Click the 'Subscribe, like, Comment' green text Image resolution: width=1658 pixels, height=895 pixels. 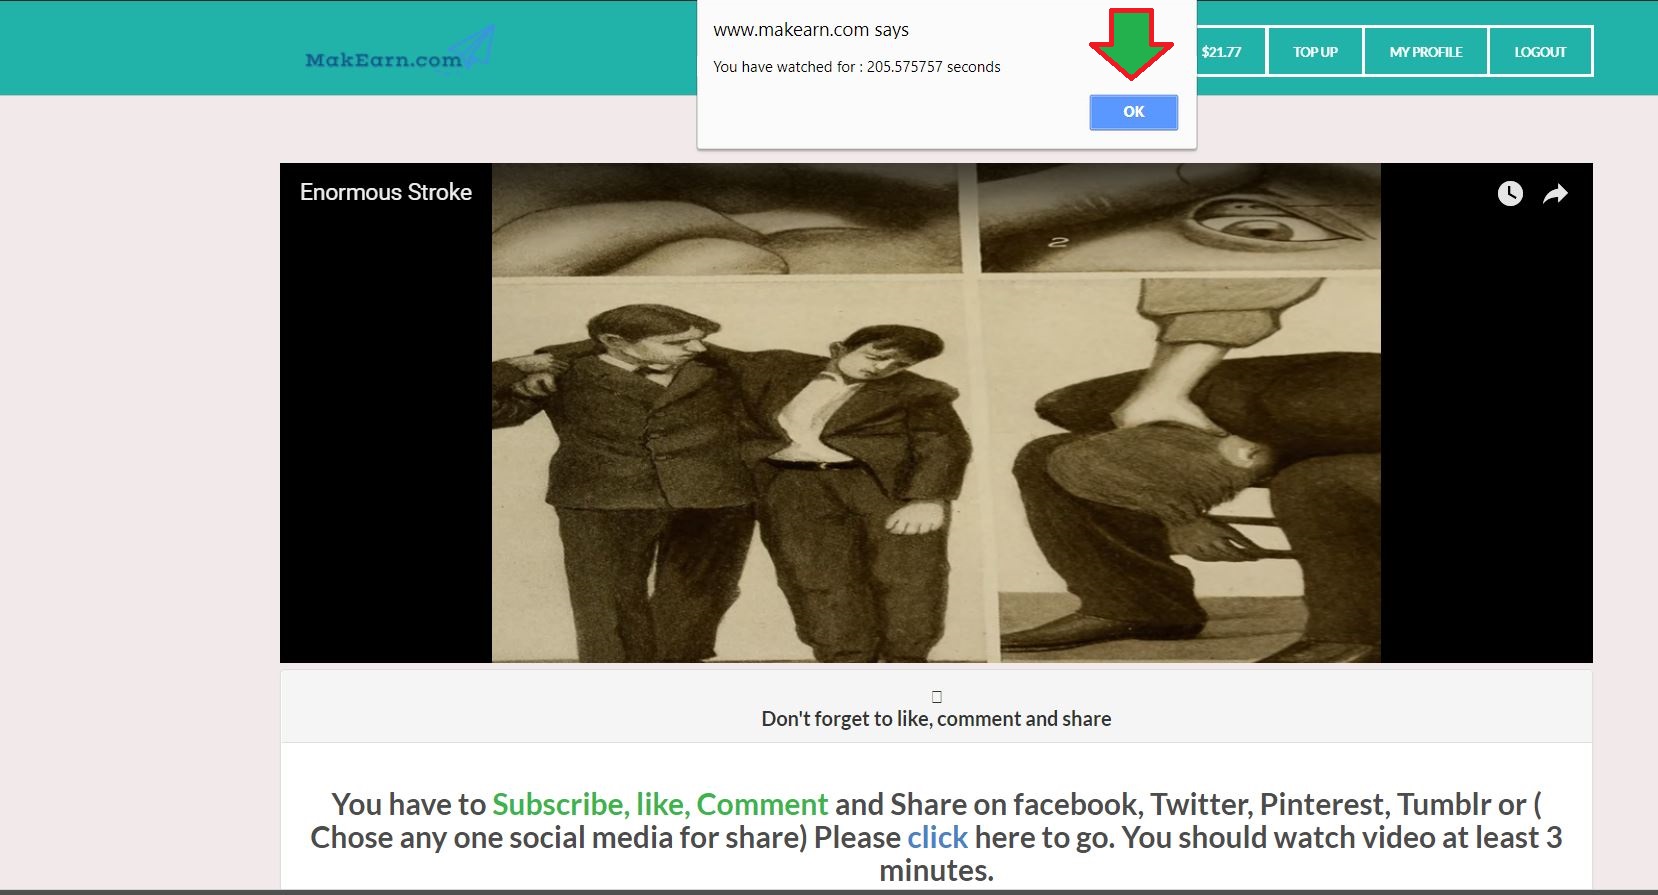point(660,804)
